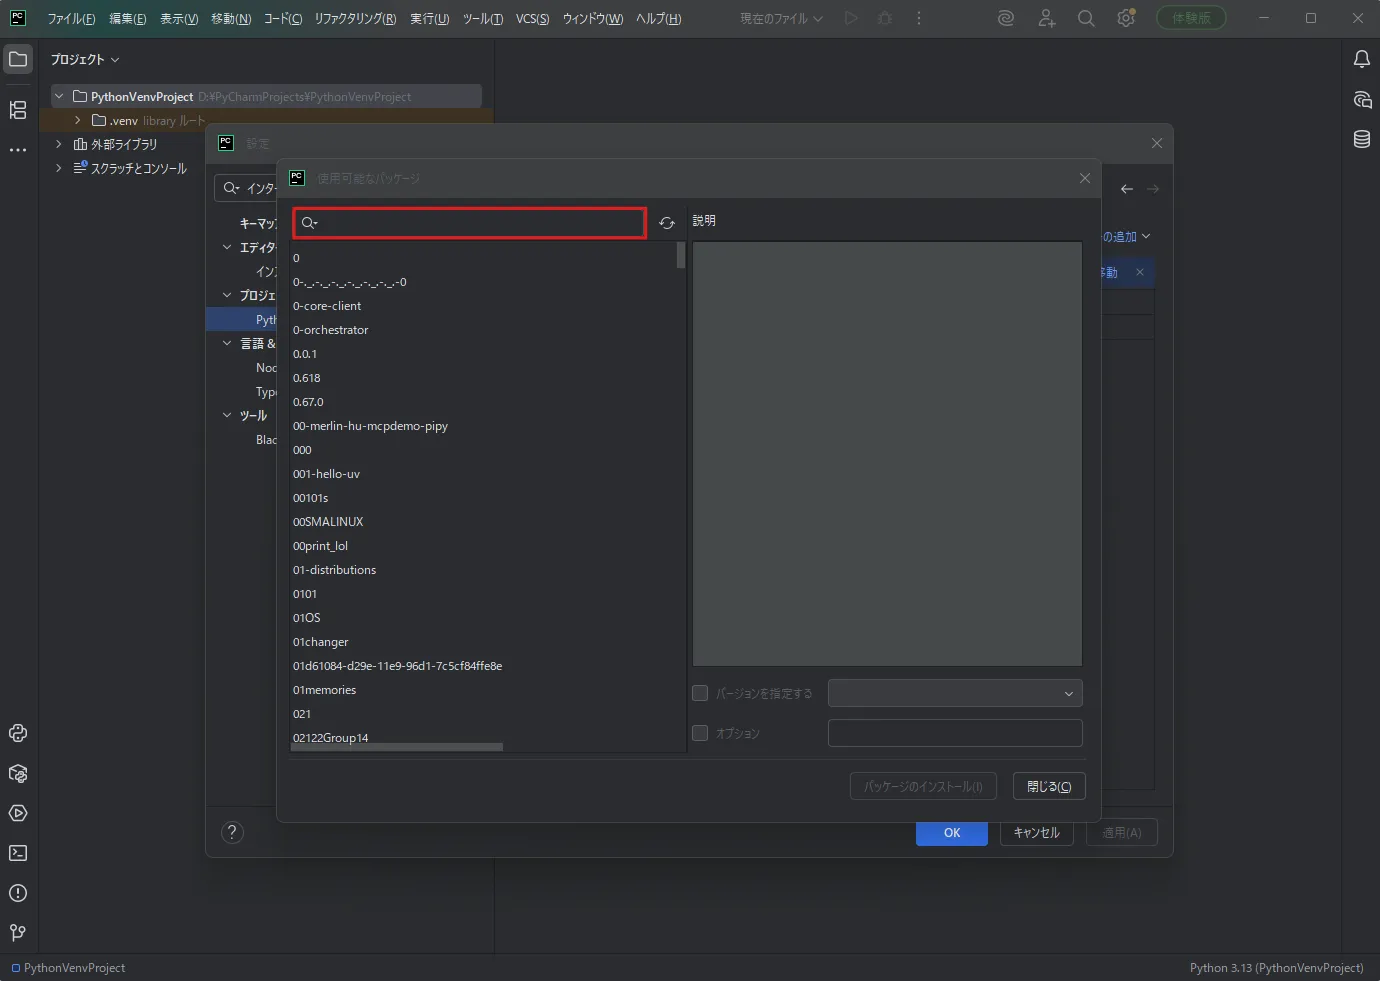1380x981 pixels.
Task: Click the 閉じる(C) button
Action: coord(1049,786)
